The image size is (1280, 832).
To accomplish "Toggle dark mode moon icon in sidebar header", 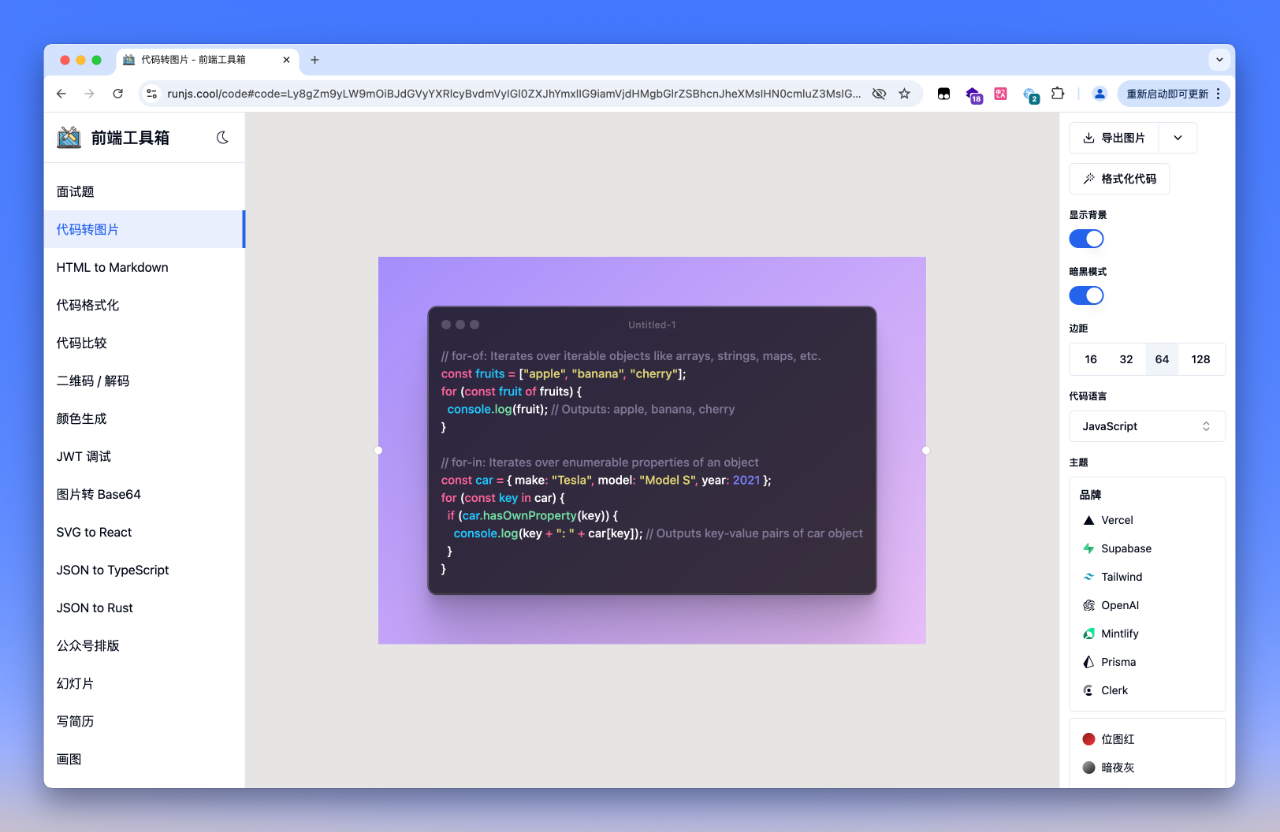I will click(x=223, y=137).
